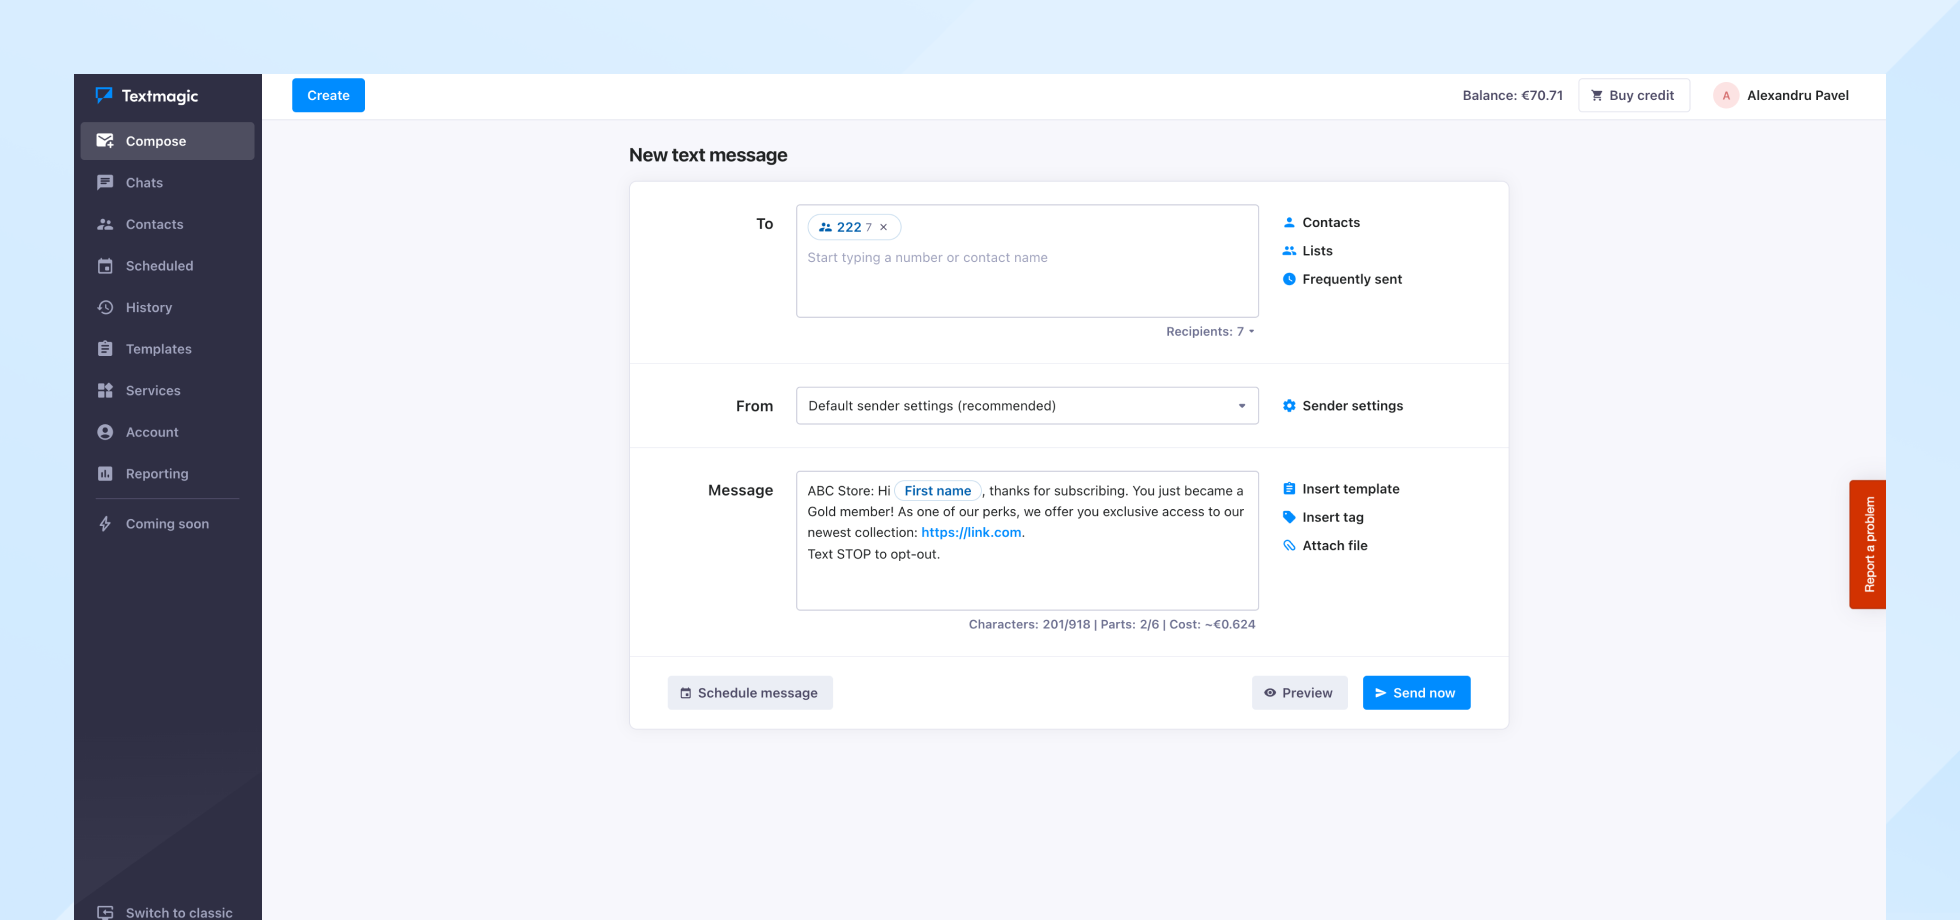Click the First name tag in message

(938, 491)
